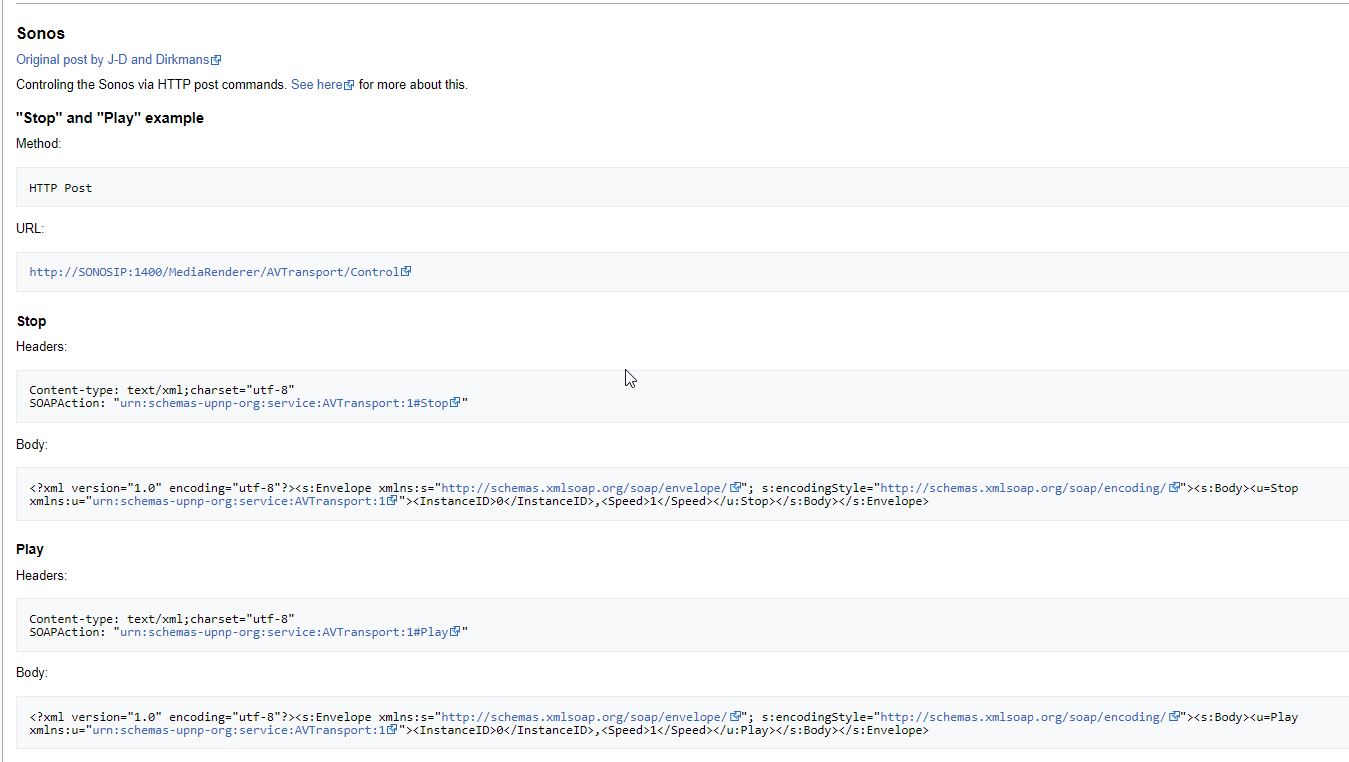Click the Method: label
1349x762 pixels.
(x=39, y=144)
